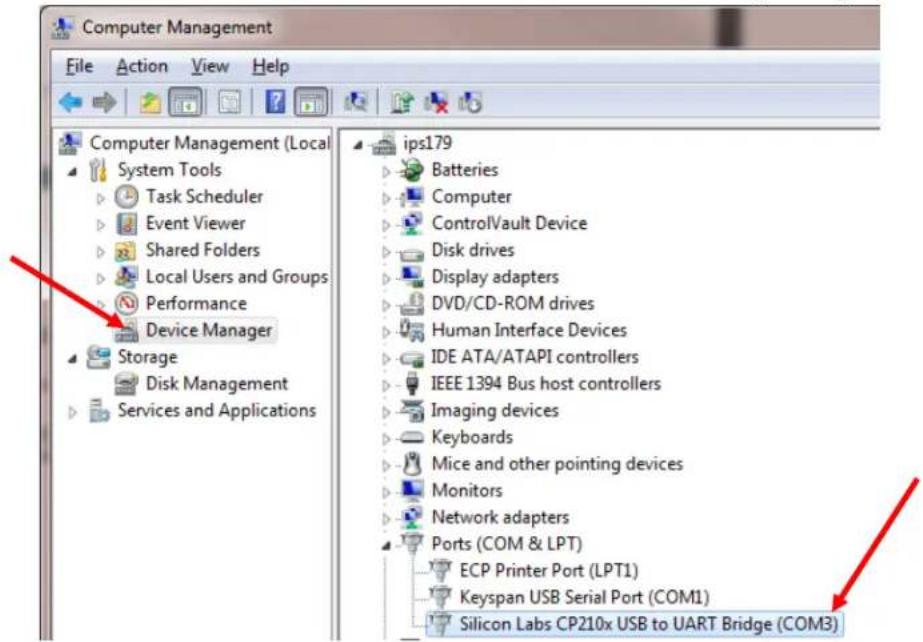
Task: Click the Computer Management title bar icon
Action: pos(62,28)
